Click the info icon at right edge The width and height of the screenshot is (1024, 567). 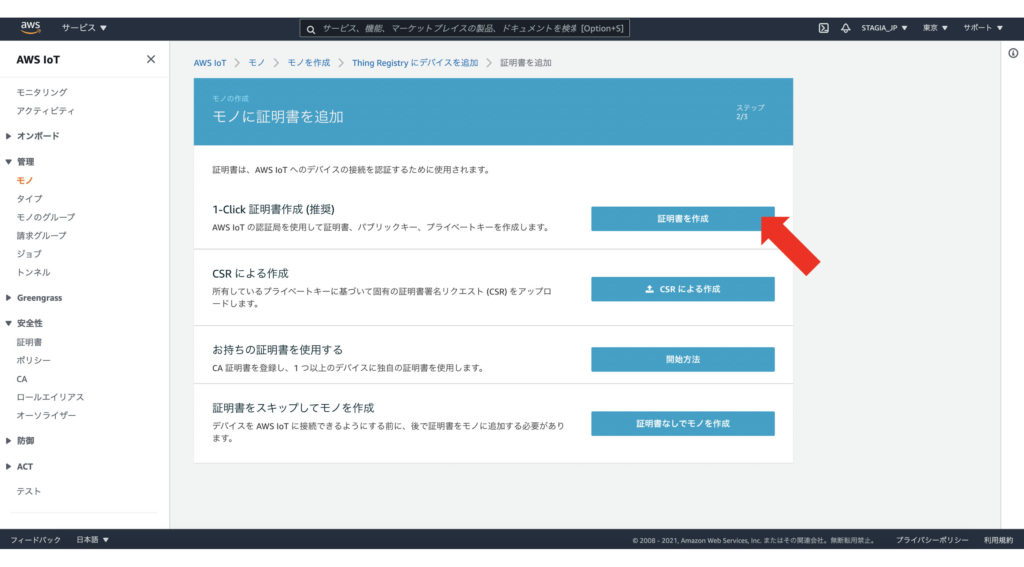pos(1013,53)
